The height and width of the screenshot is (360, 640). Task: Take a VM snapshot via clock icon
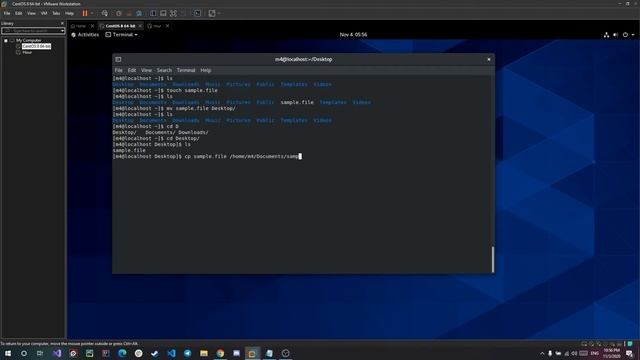119,13
